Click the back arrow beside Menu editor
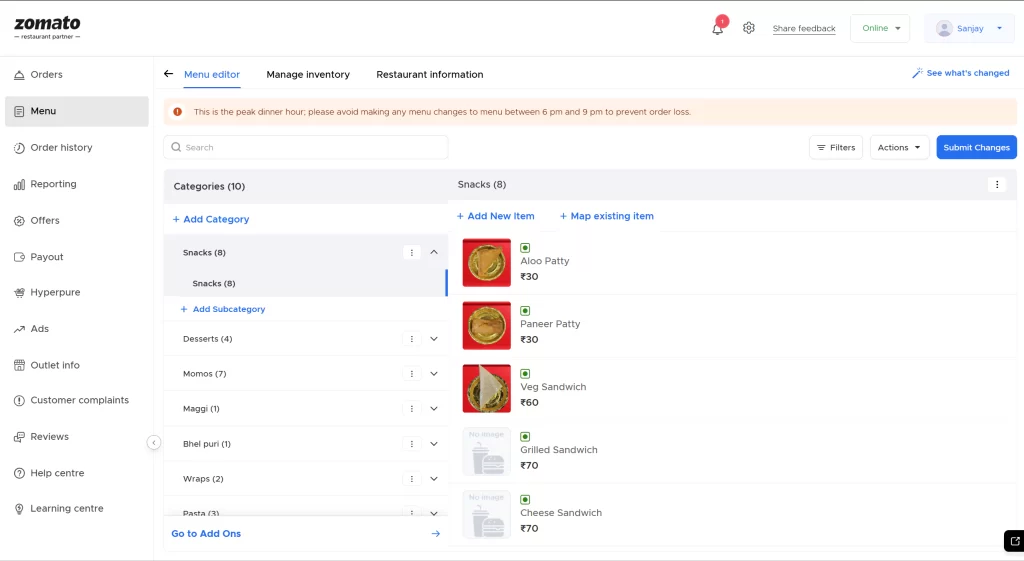This screenshot has width=1024, height=561. click(x=169, y=74)
